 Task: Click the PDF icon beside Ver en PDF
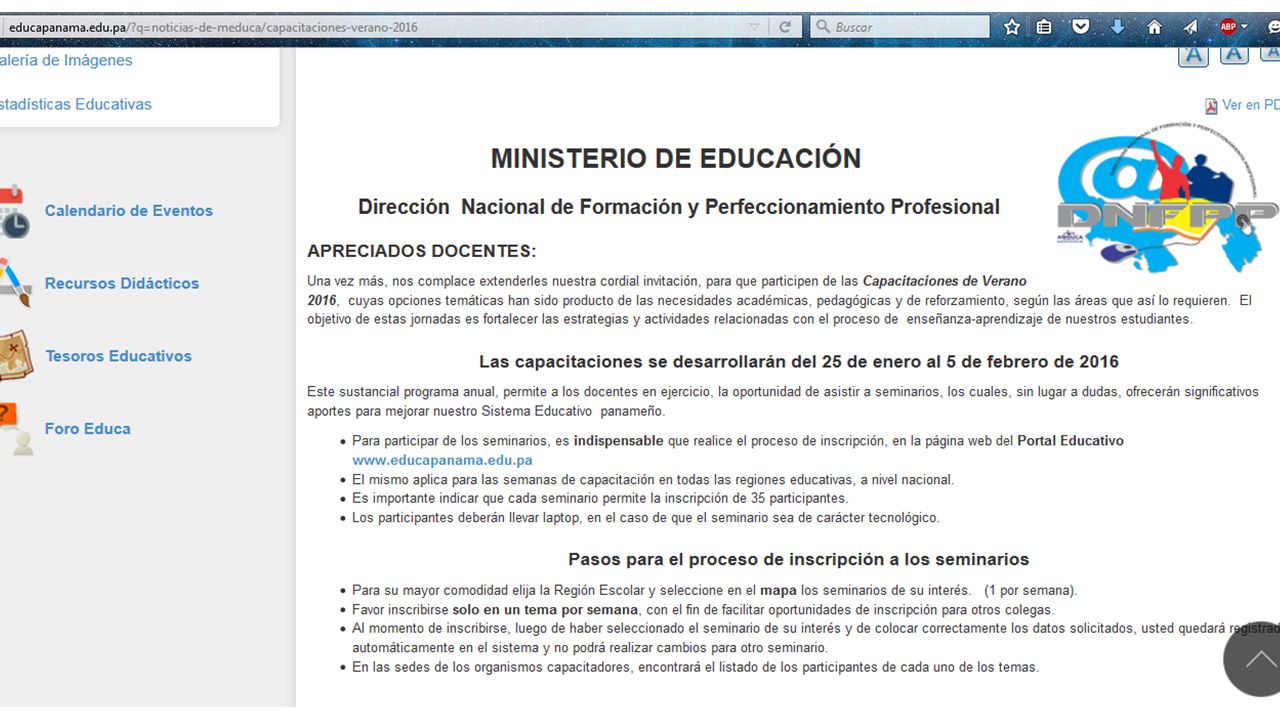[1211, 106]
